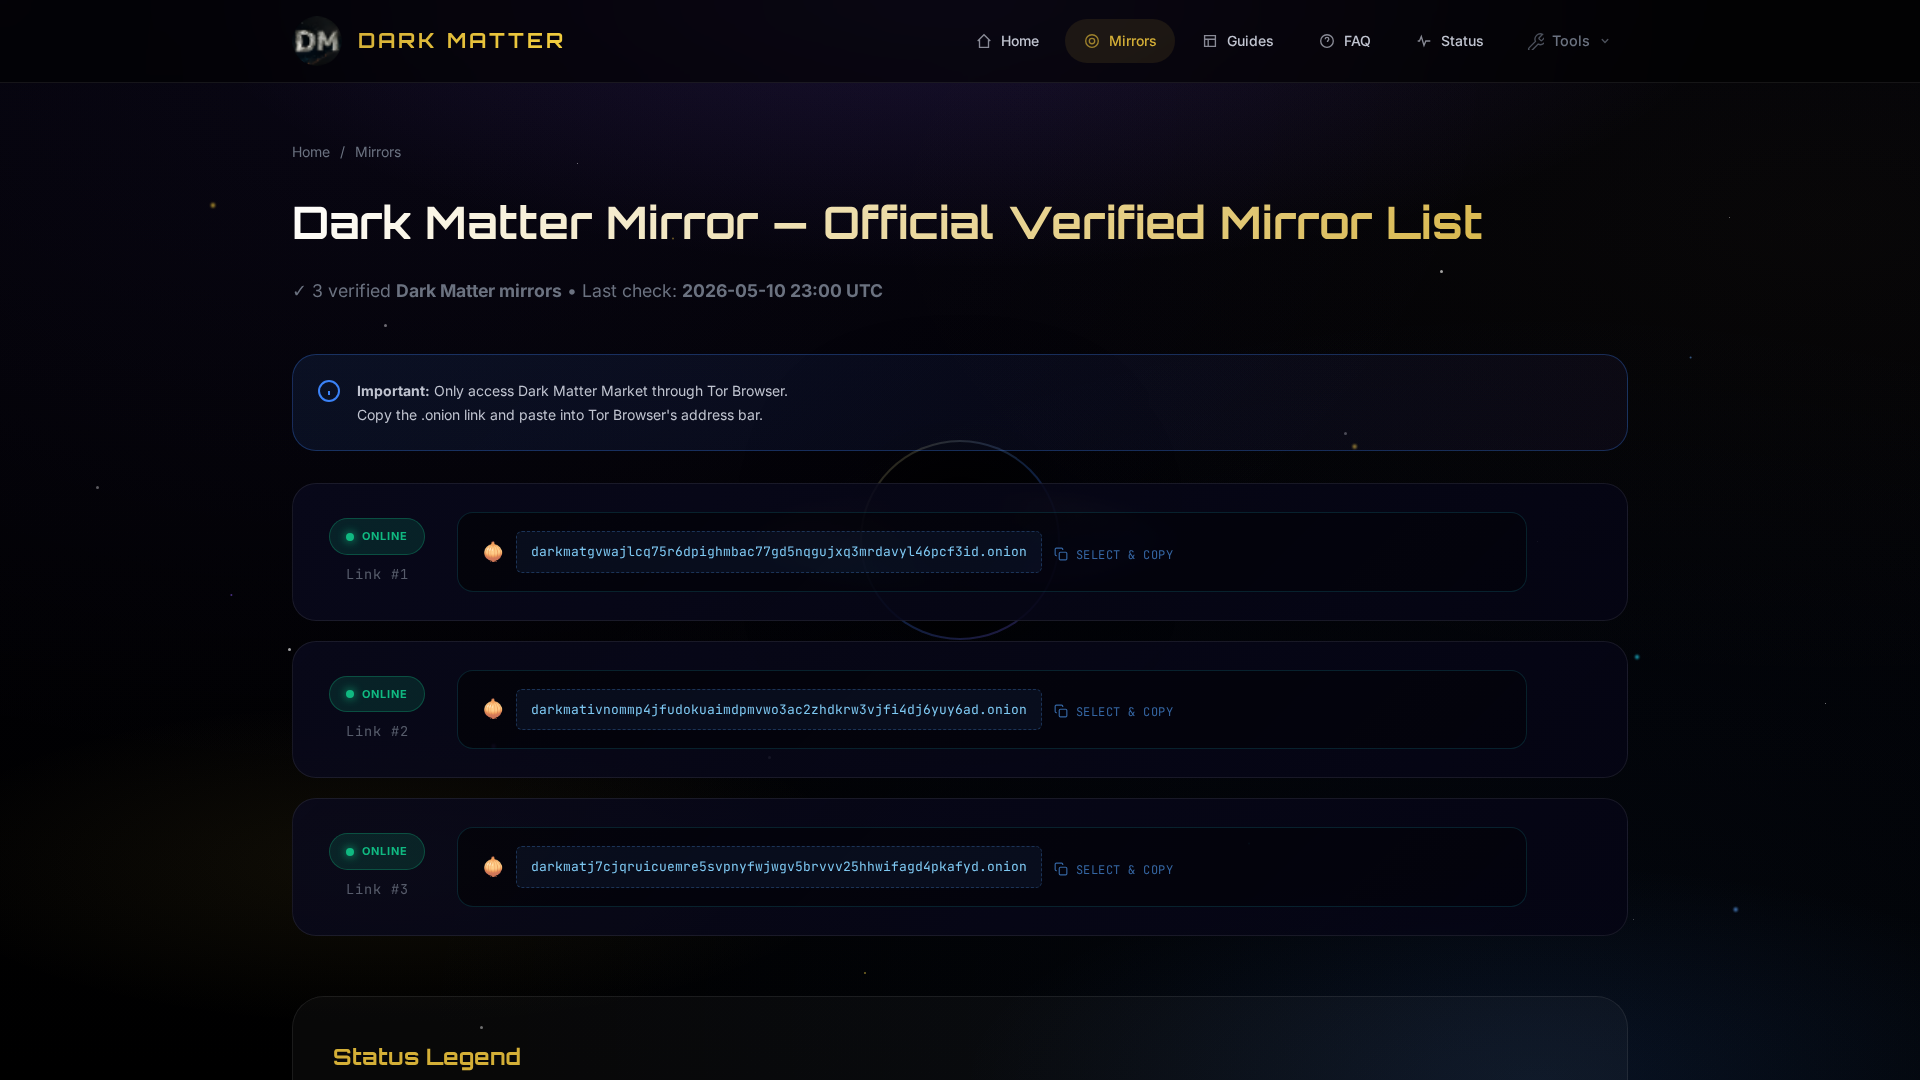This screenshot has width=1920, height=1080.
Task: Open the Guides nav item
Action: 1238,41
